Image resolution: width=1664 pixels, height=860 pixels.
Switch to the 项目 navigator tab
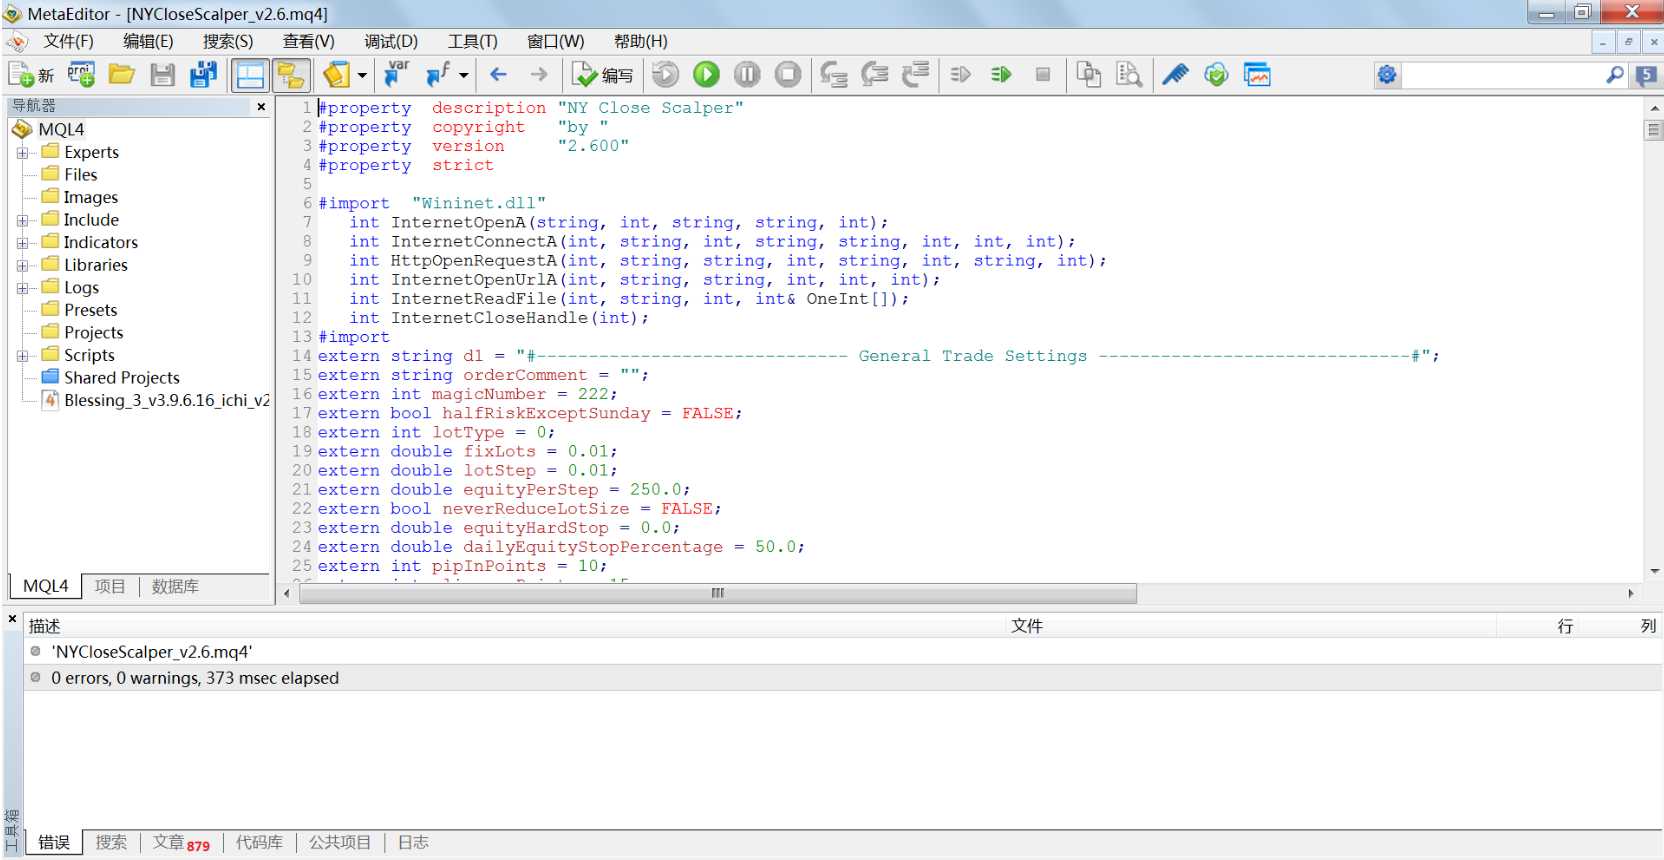click(x=110, y=586)
